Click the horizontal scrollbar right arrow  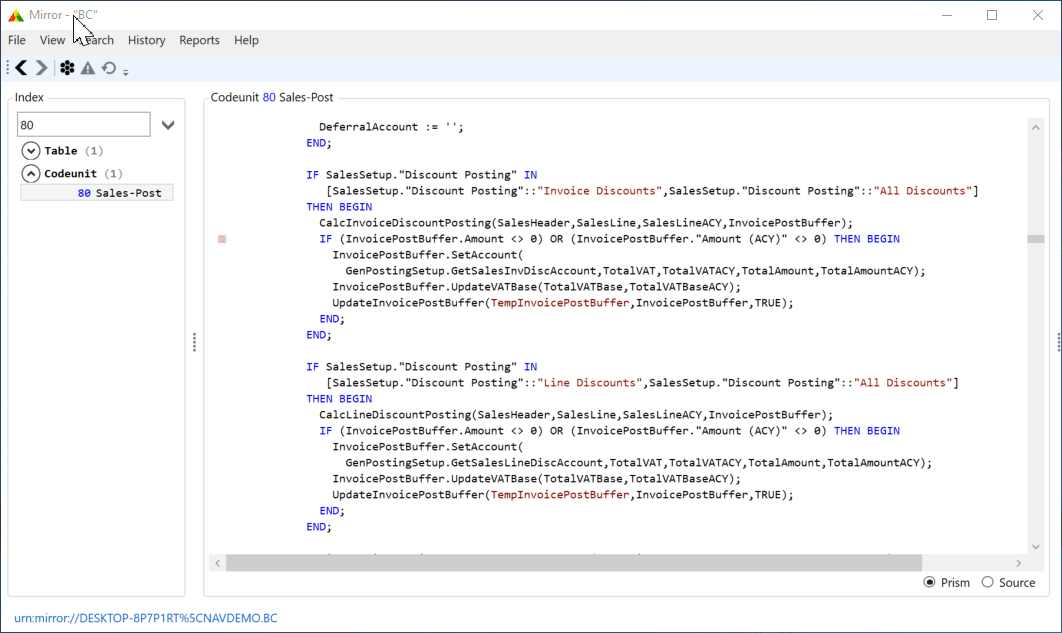[x=1019, y=563]
